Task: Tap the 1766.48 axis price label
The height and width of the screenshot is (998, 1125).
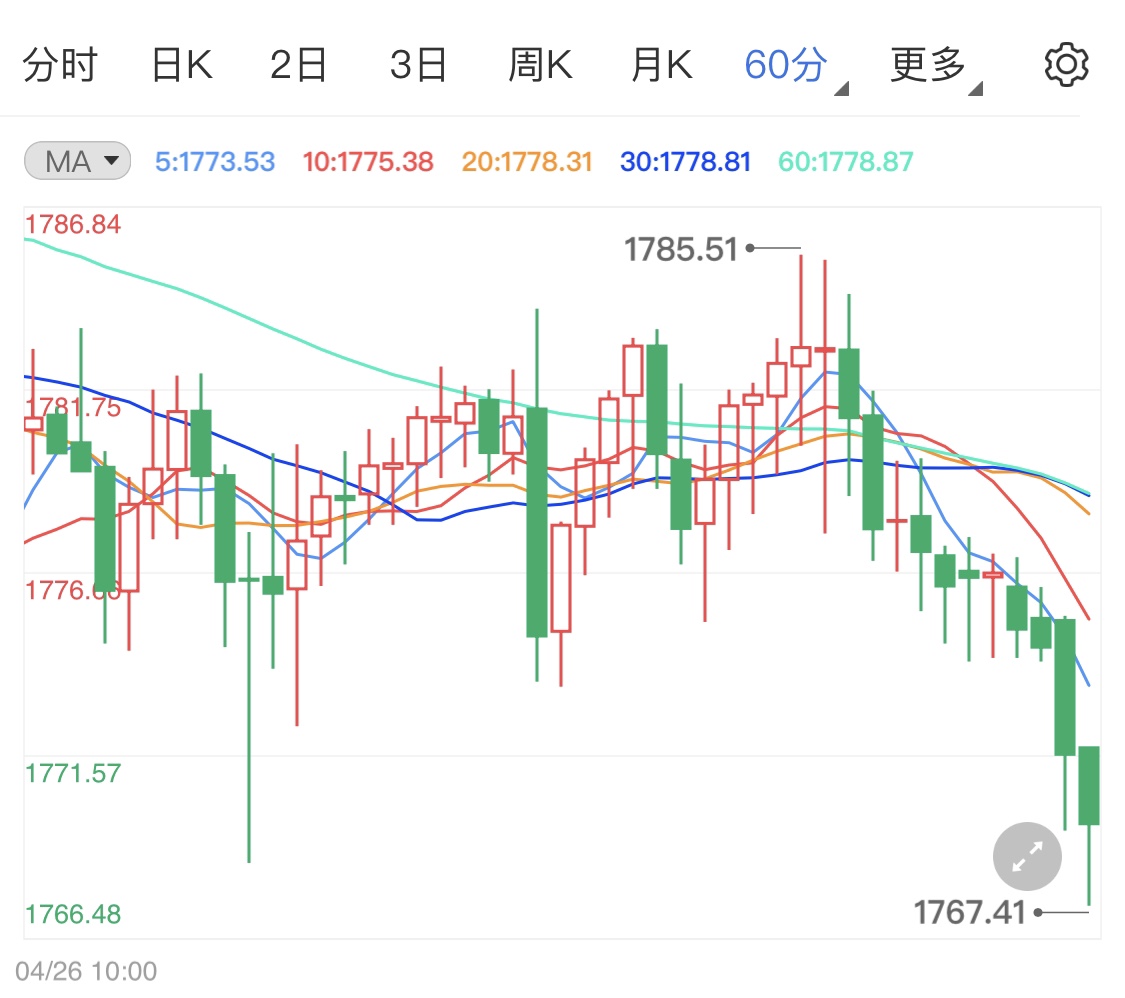Action: pyautogui.click(x=73, y=914)
